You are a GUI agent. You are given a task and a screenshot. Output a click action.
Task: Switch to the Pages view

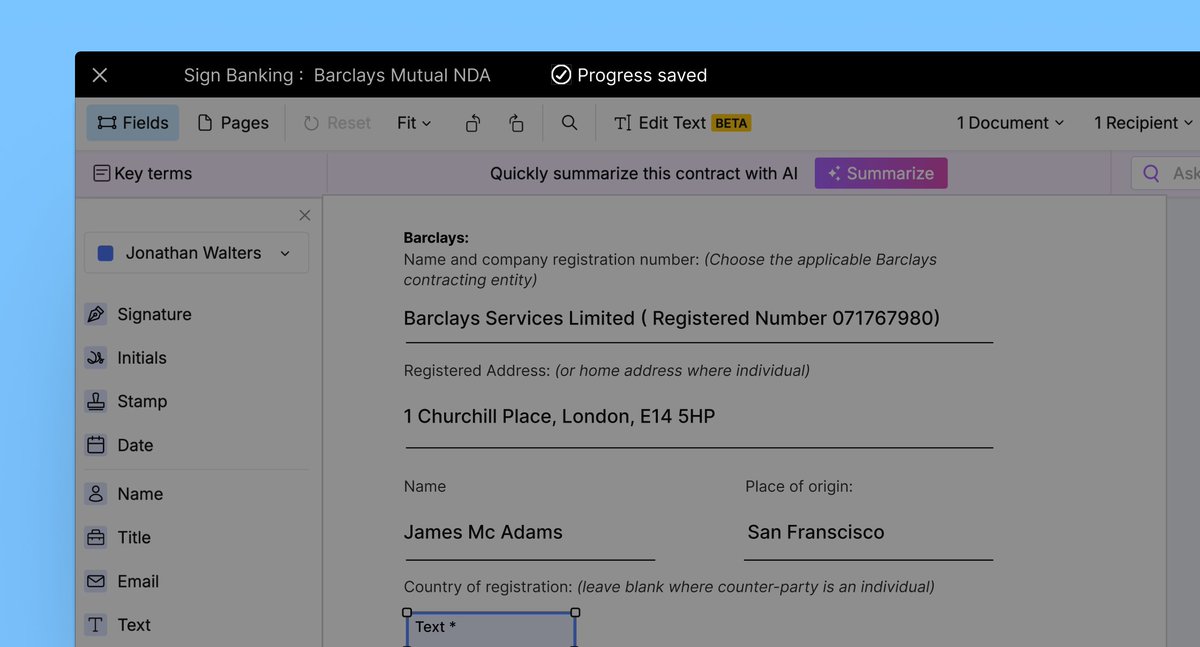(x=233, y=123)
